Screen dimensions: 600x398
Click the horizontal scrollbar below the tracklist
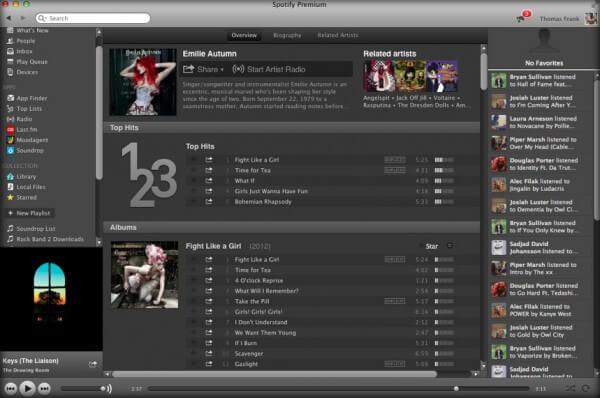(x=274, y=374)
